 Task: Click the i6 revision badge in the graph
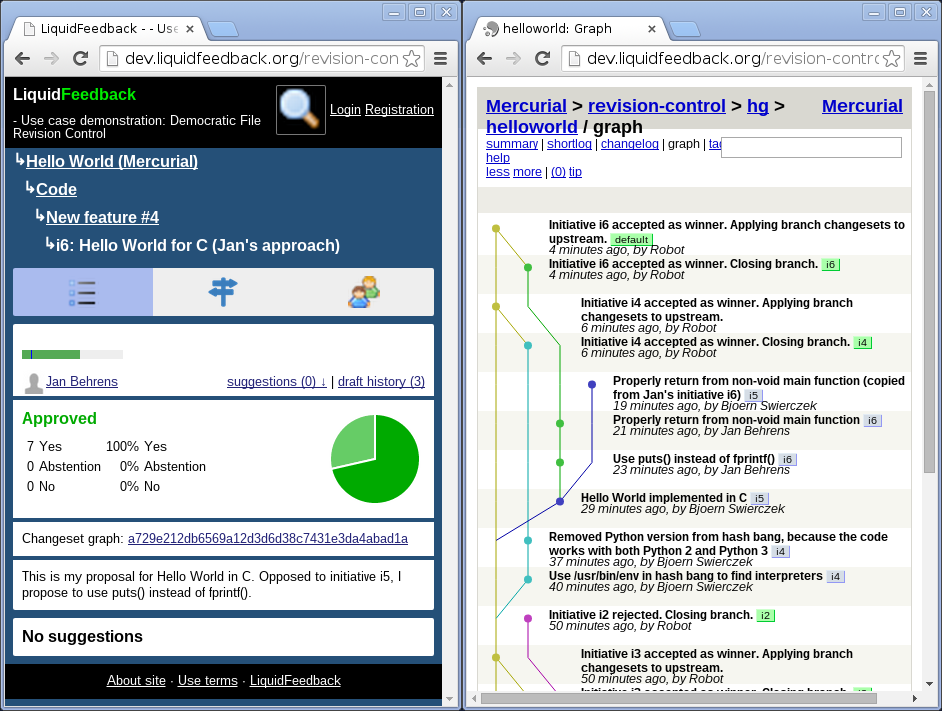pyautogui.click(x=830, y=265)
